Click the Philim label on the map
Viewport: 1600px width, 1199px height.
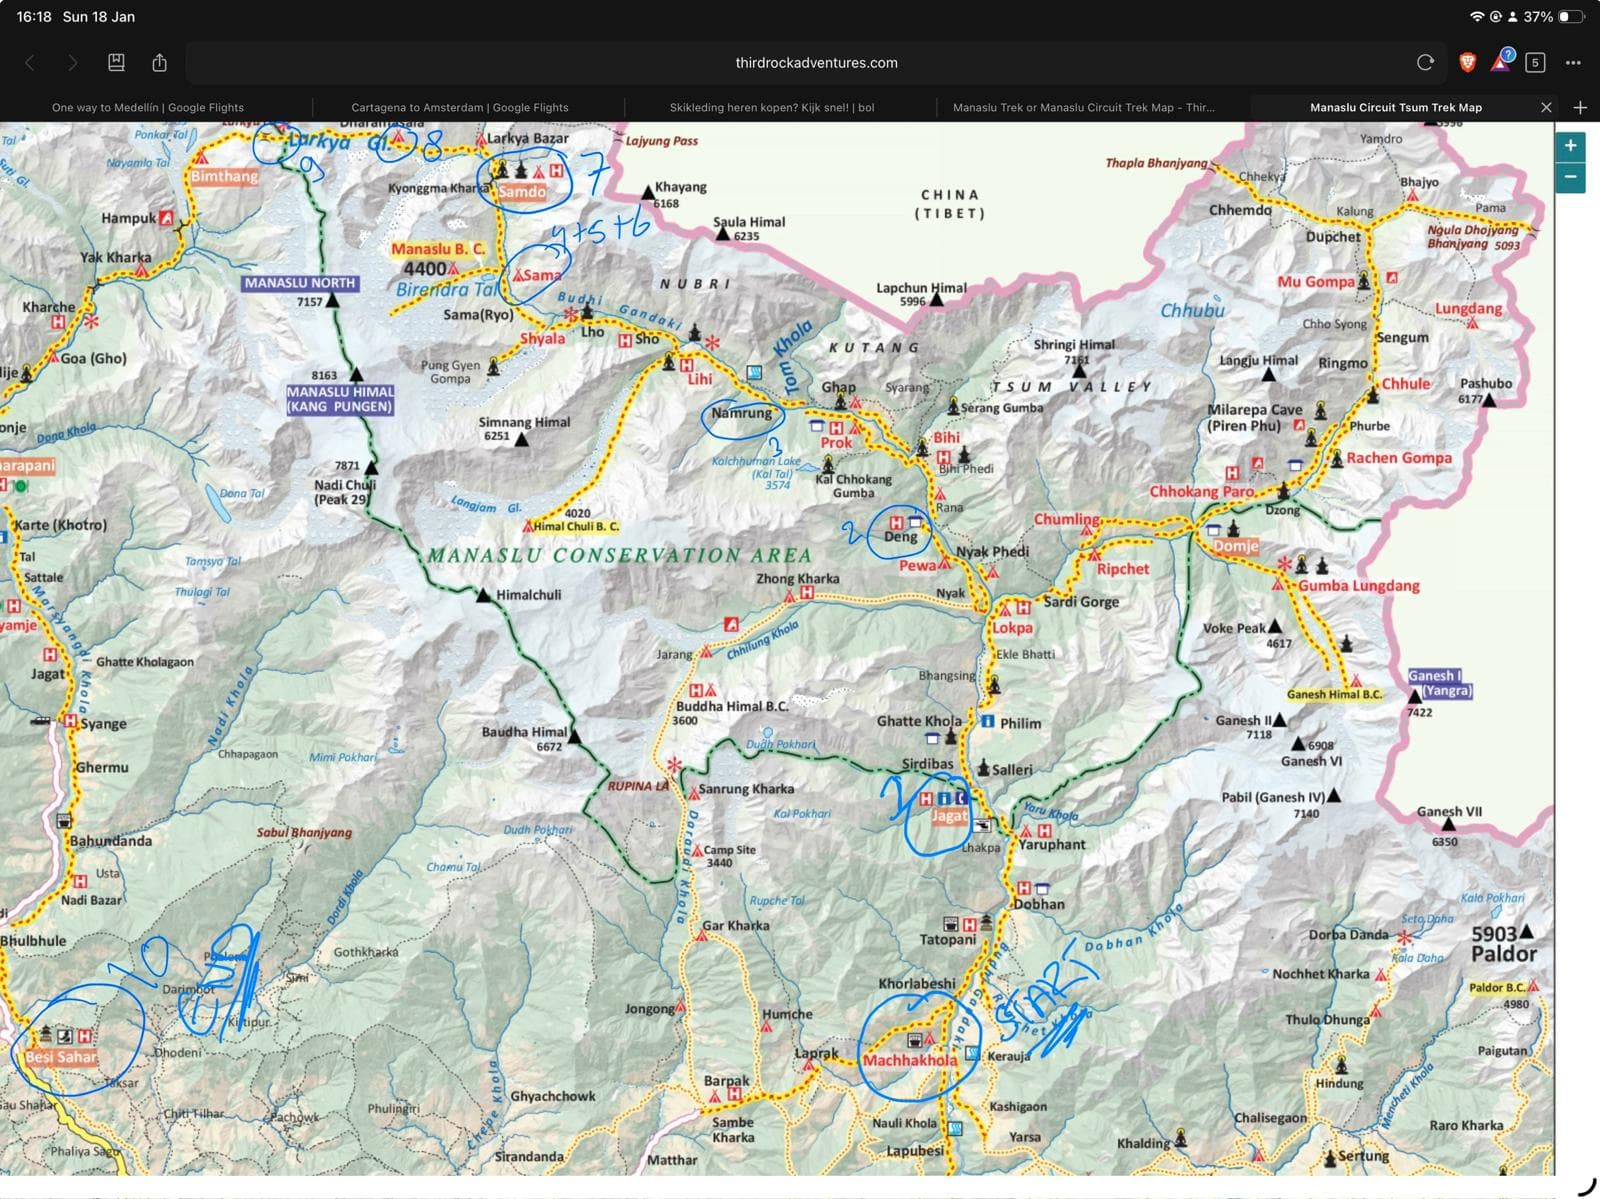[1020, 723]
